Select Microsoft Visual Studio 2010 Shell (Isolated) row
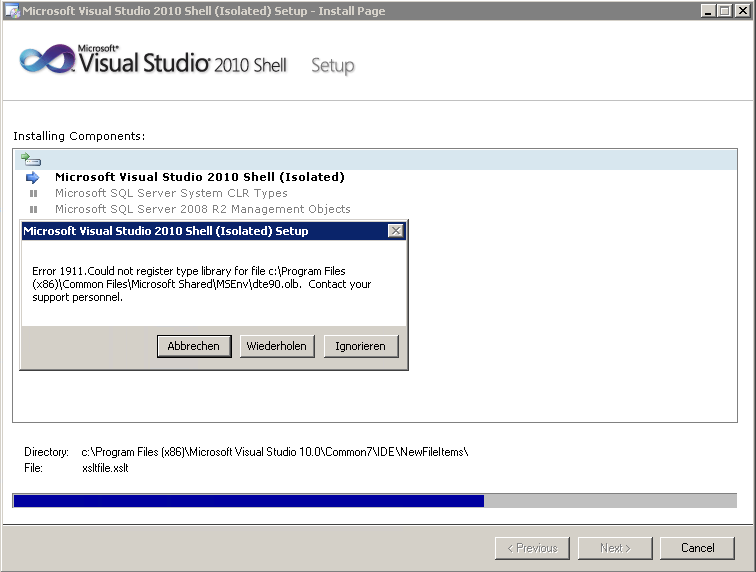 tap(200, 177)
